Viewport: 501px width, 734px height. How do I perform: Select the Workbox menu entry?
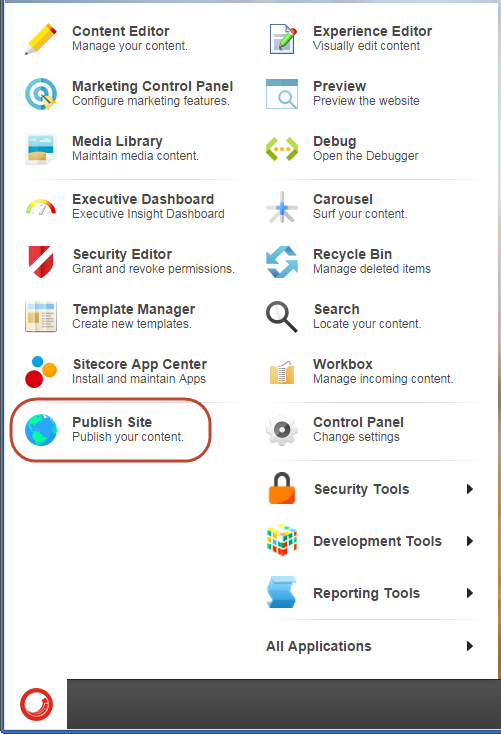click(375, 372)
